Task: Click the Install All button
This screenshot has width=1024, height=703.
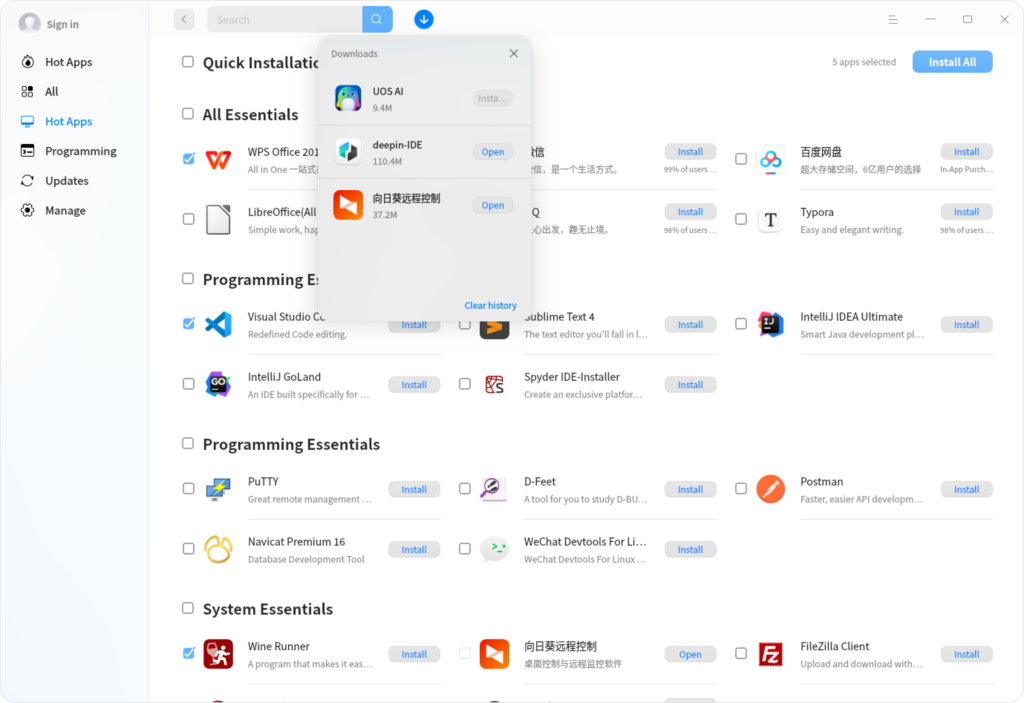Action: (951, 61)
